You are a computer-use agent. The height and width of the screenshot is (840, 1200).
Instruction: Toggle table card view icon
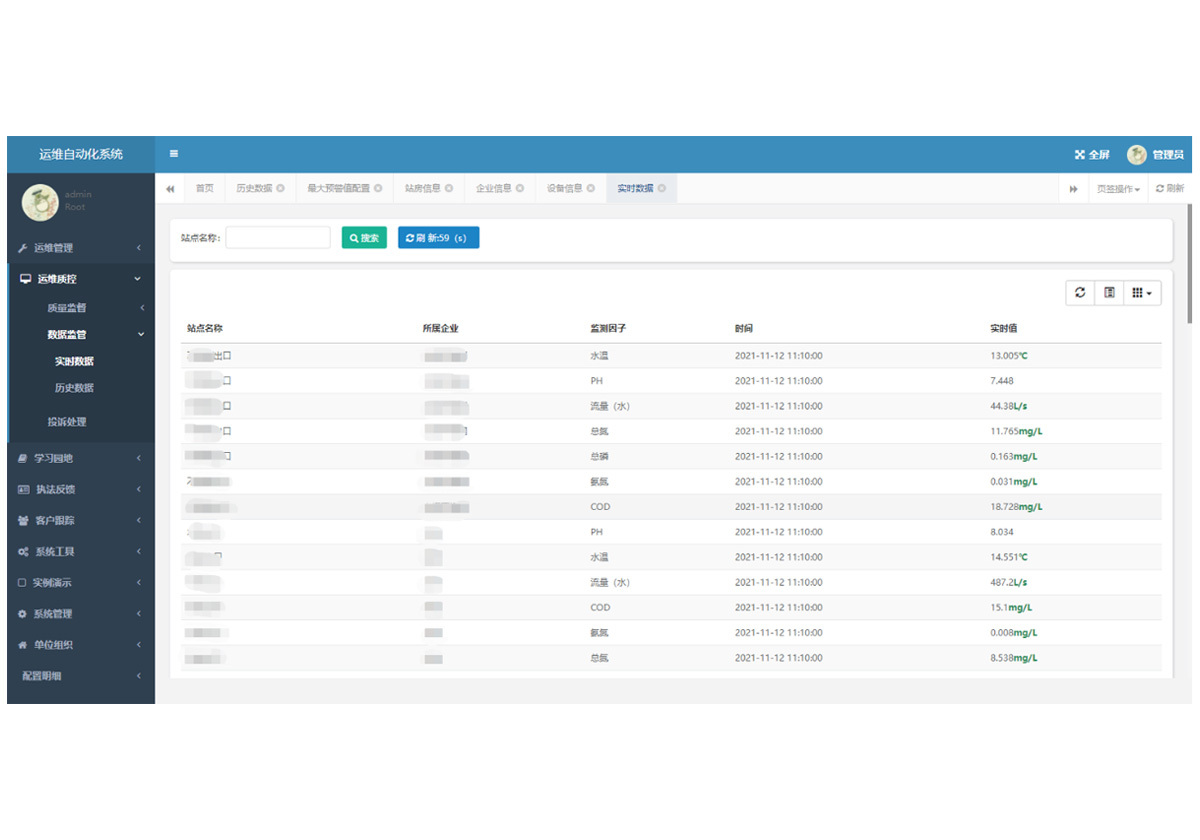[x=1109, y=293]
